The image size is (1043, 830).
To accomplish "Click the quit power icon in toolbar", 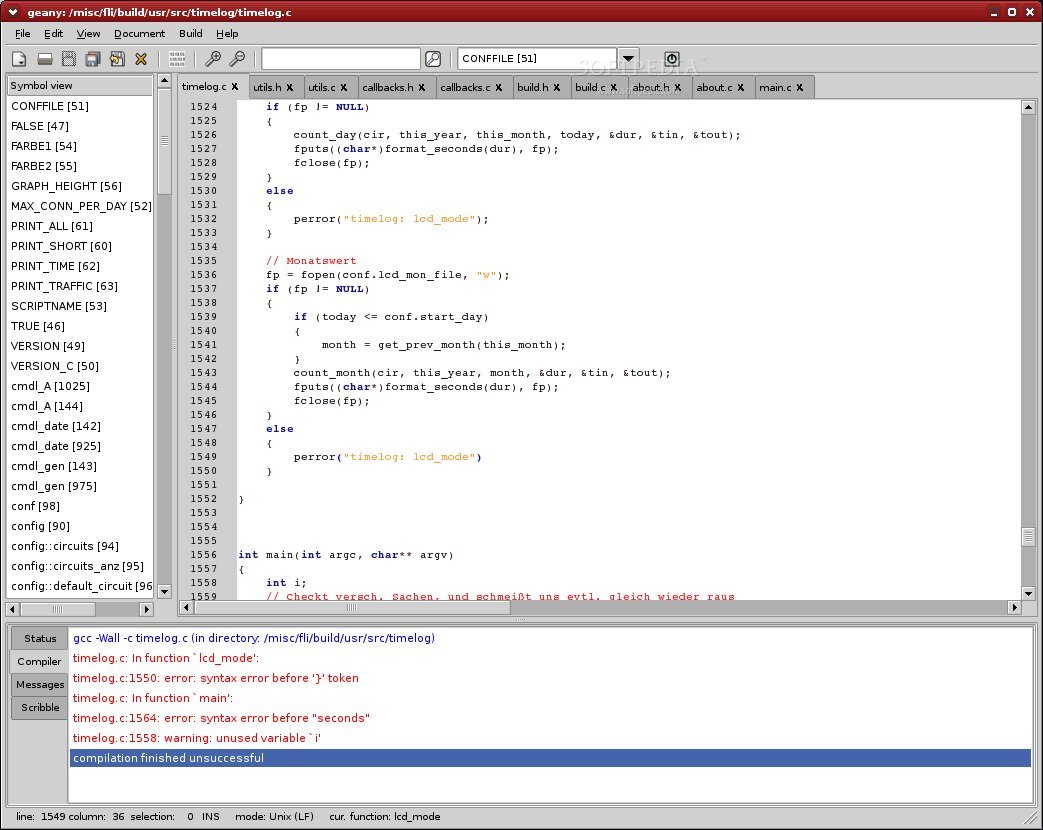I will pyautogui.click(x=672, y=59).
